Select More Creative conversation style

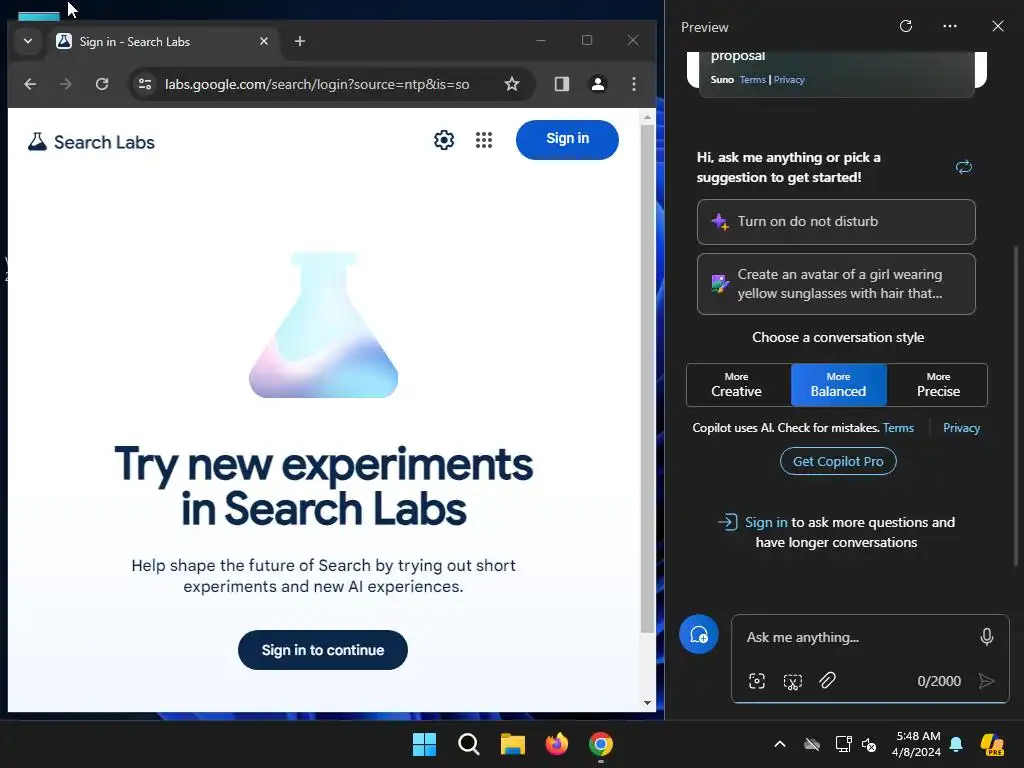[x=738, y=385]
